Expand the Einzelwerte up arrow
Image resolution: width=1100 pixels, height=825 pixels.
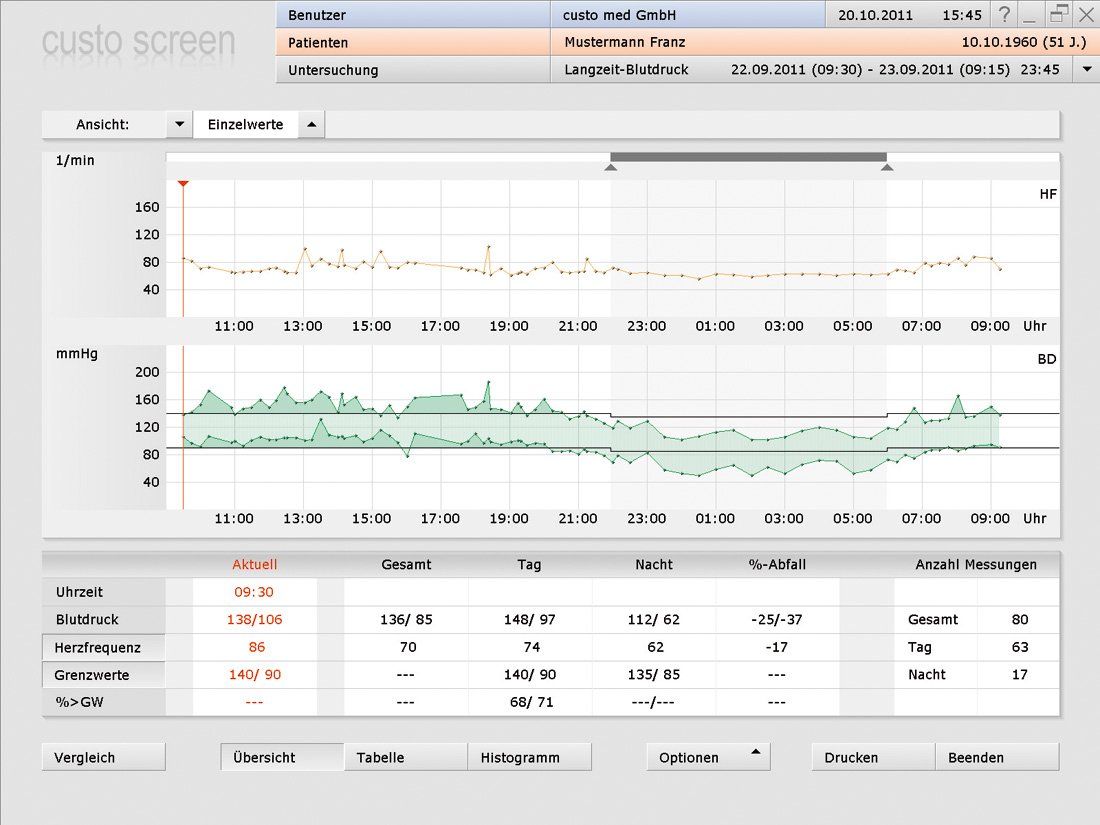tap(311, 125)
